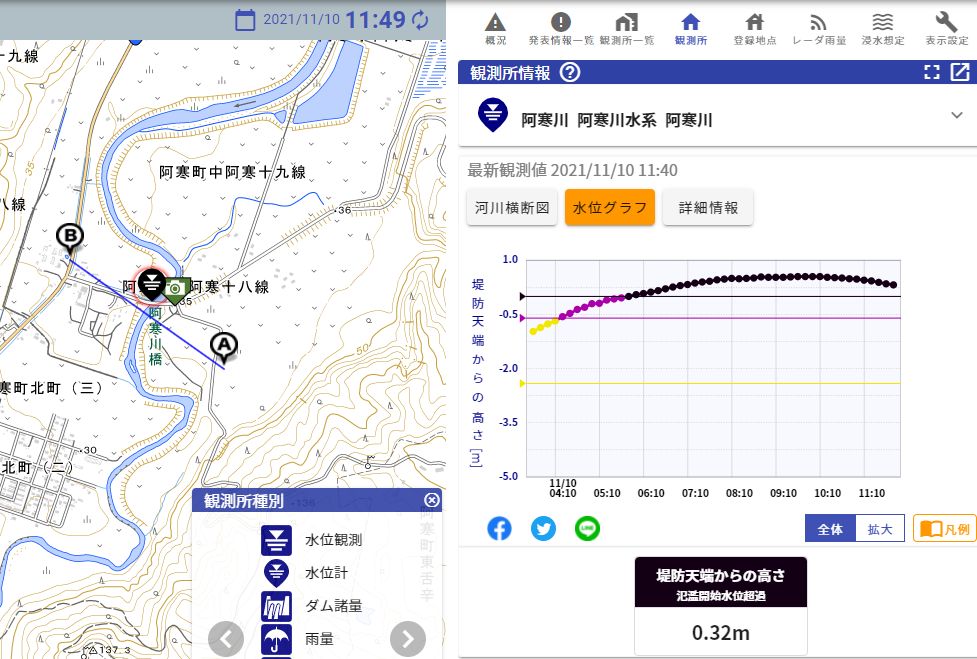Image resolution: width=977 pixels, height=659 pixels.
Task: Click the green camera marker on map
Action: (176, 290)
